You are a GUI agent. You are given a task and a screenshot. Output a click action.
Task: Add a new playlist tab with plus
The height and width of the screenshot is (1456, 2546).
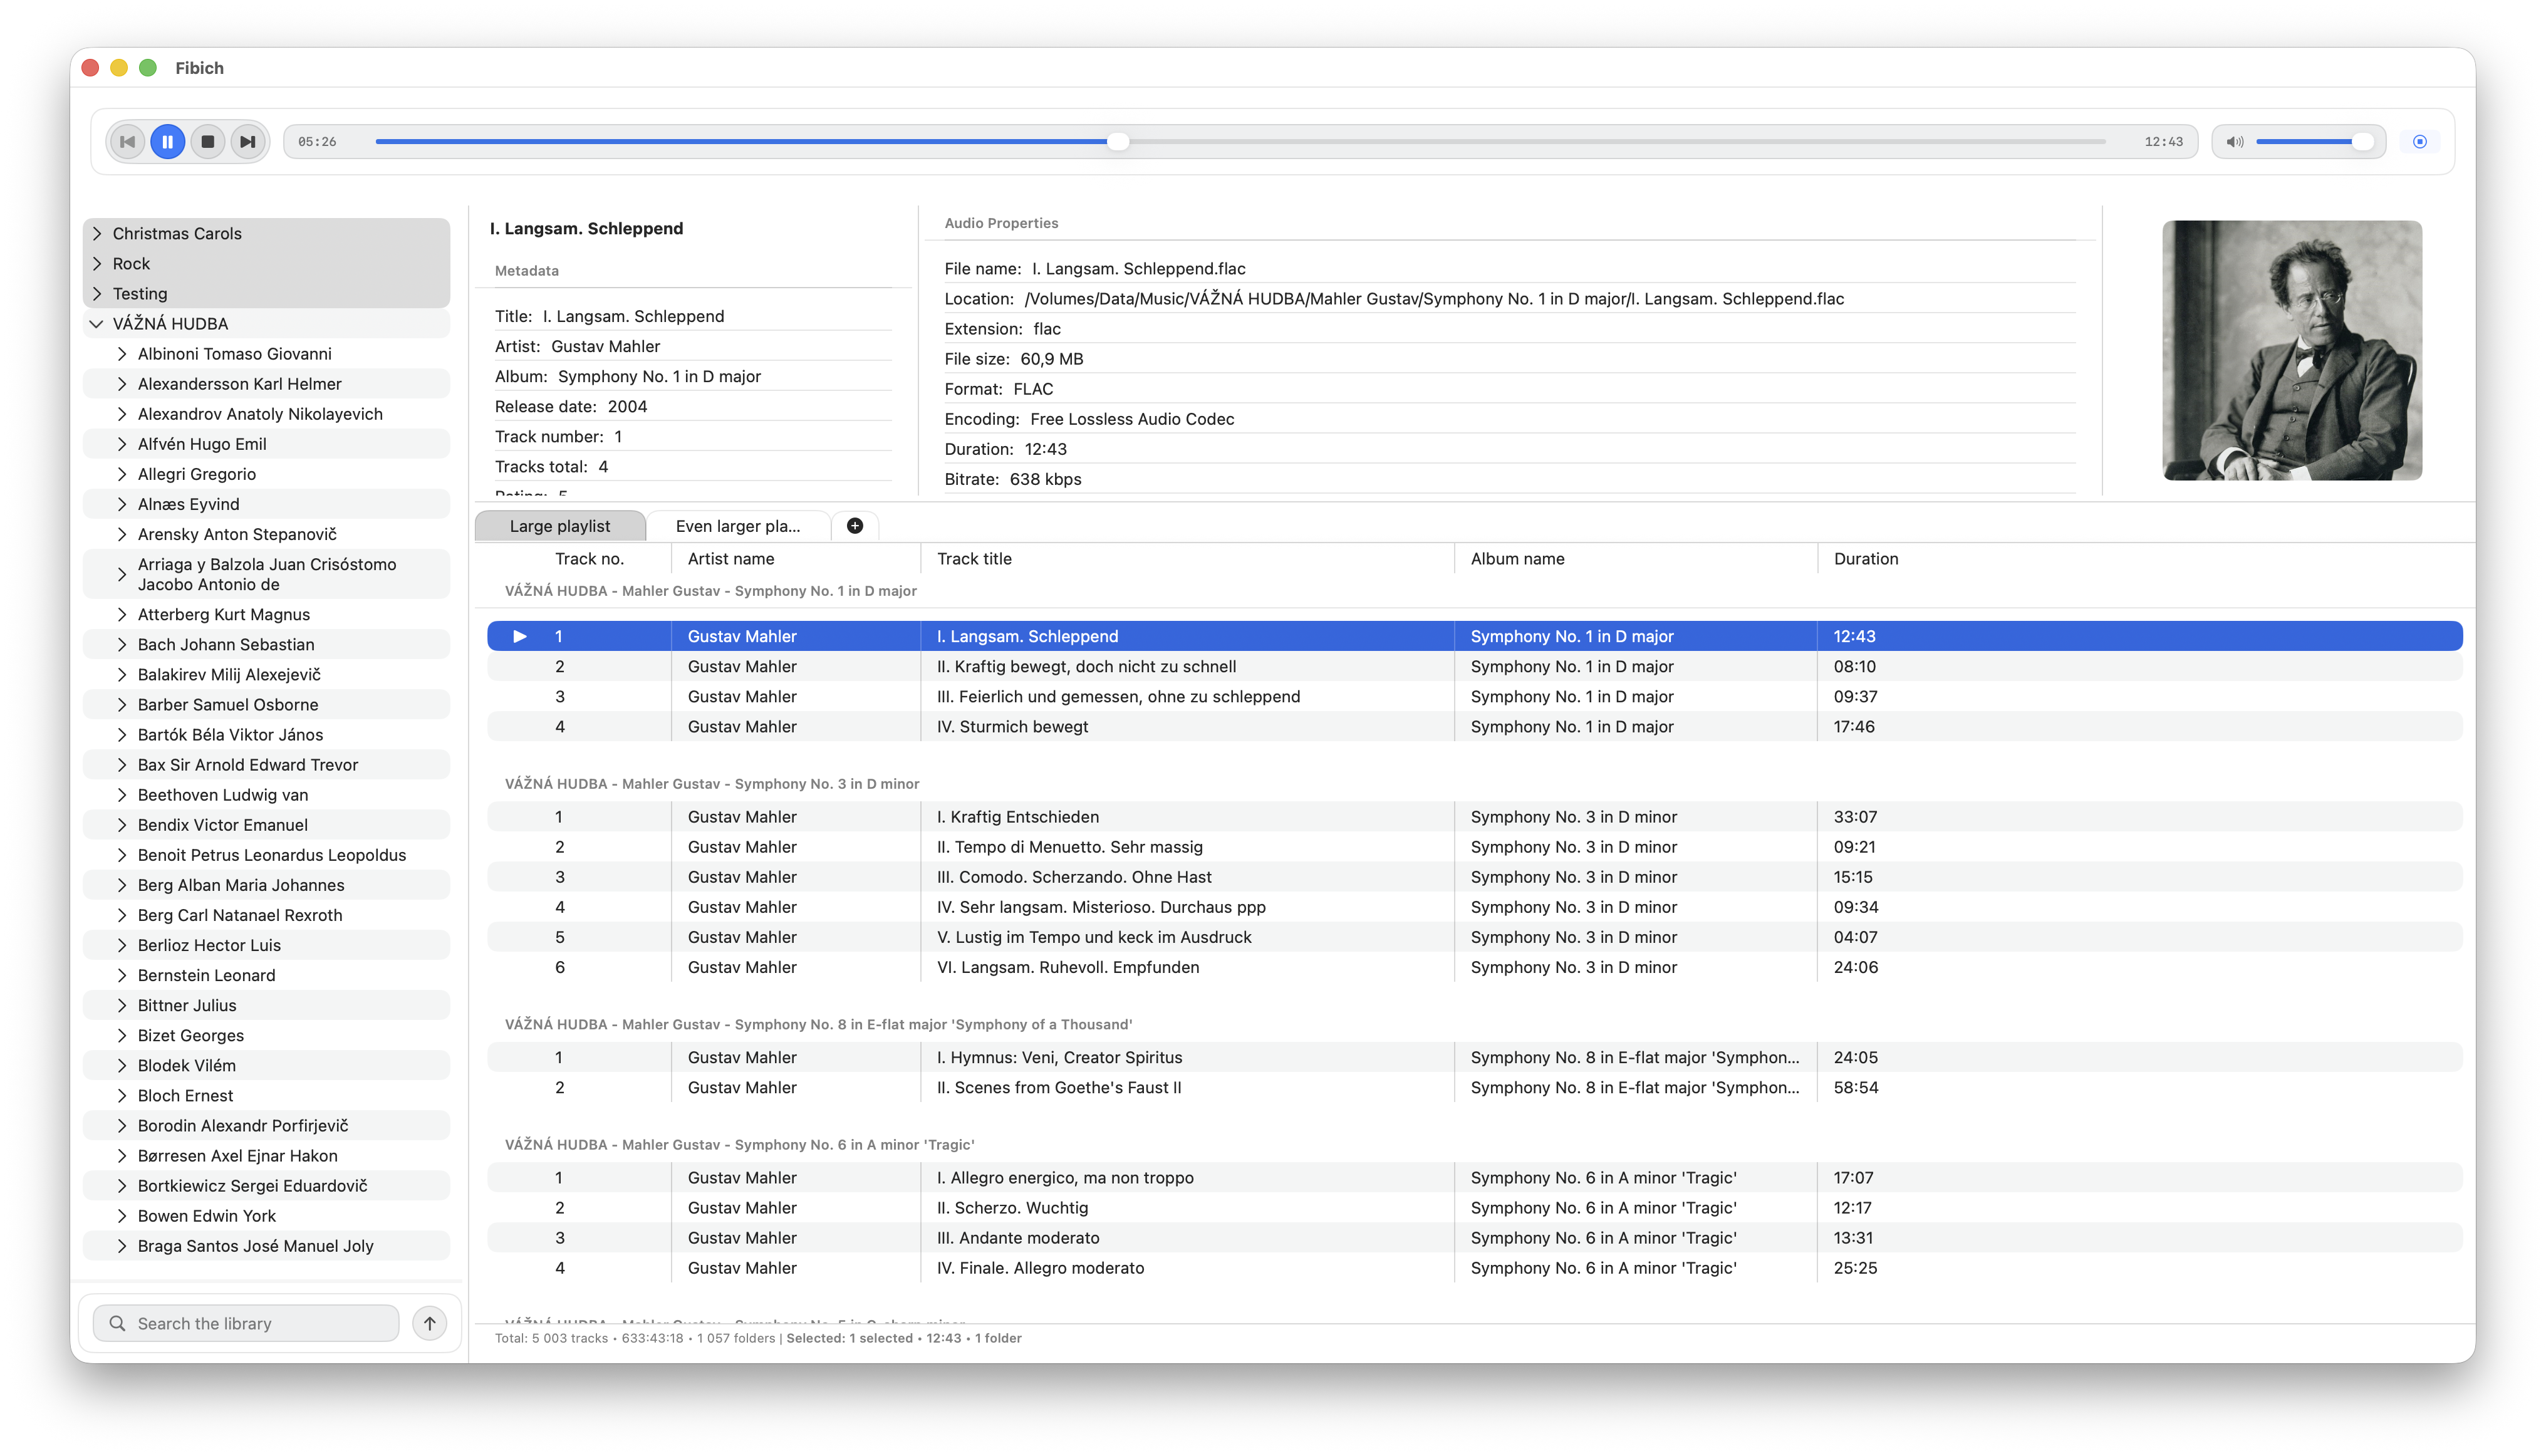(x=855, y=526)
